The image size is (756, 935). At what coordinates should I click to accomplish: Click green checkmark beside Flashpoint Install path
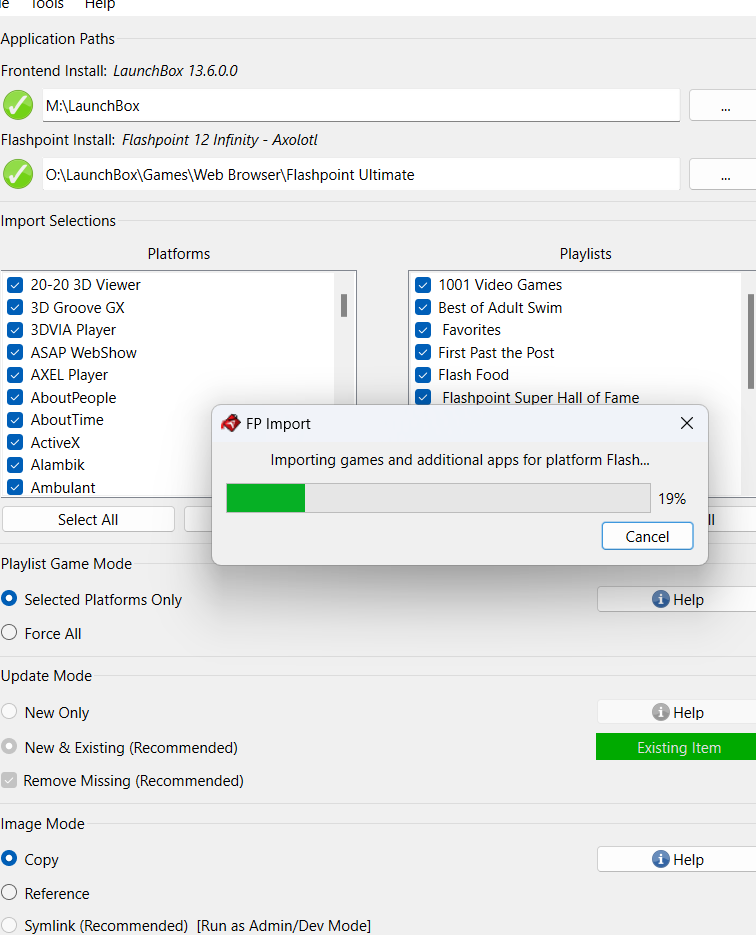click(18, 174)
